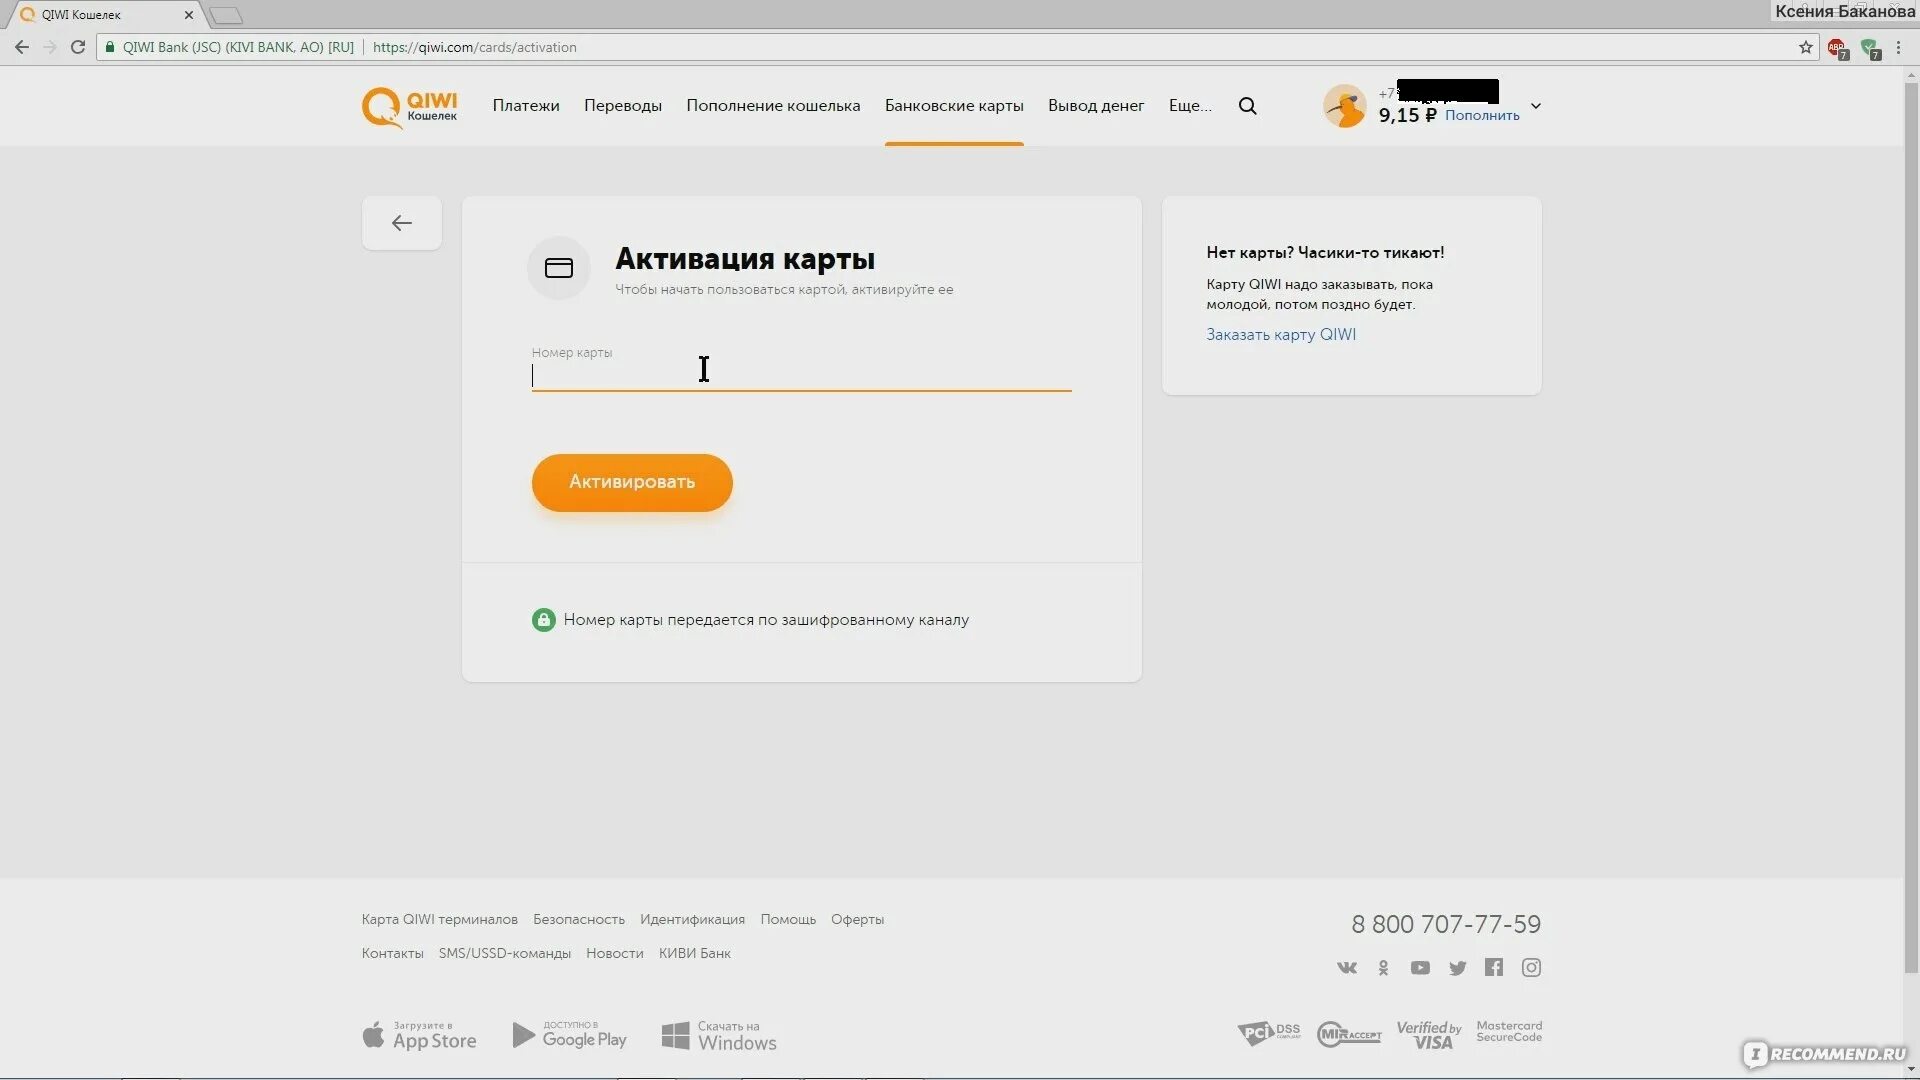Viewport: 1920px width, 1080px height.
Task: Click the user account avatar icon
Action: coord(1342,104)
